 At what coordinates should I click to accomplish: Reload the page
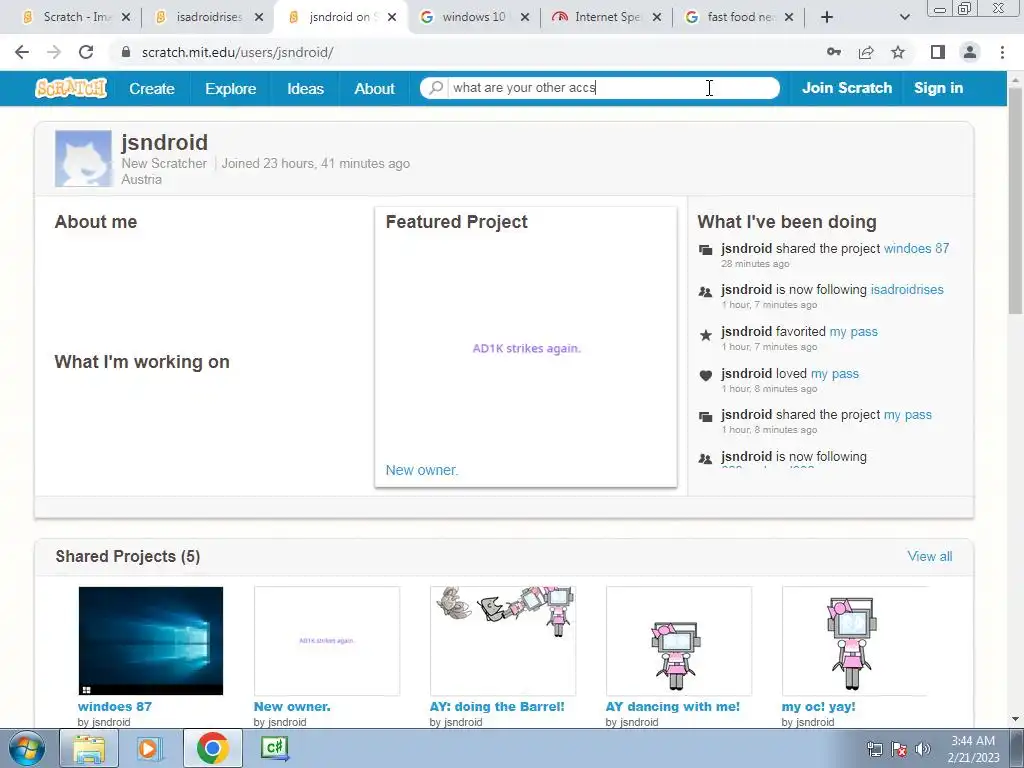point(86,52)
